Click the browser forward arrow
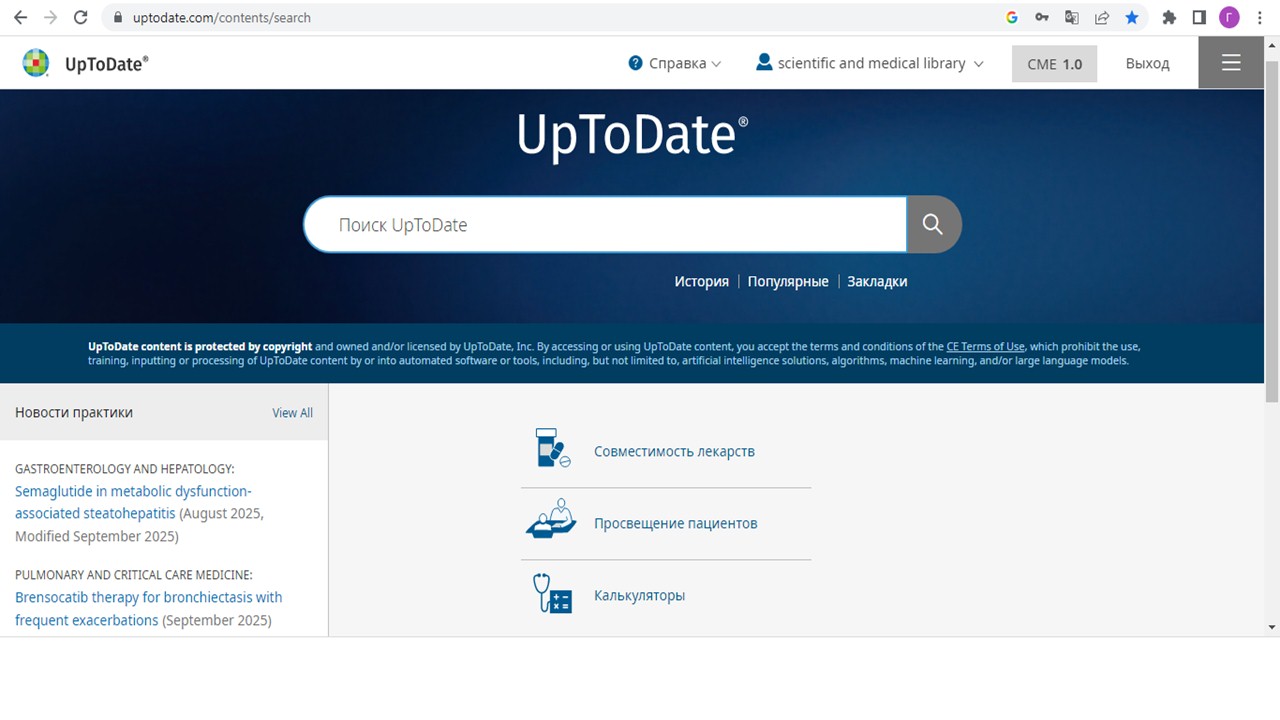This screenshot has height=720, width=1280. [50, 17]
